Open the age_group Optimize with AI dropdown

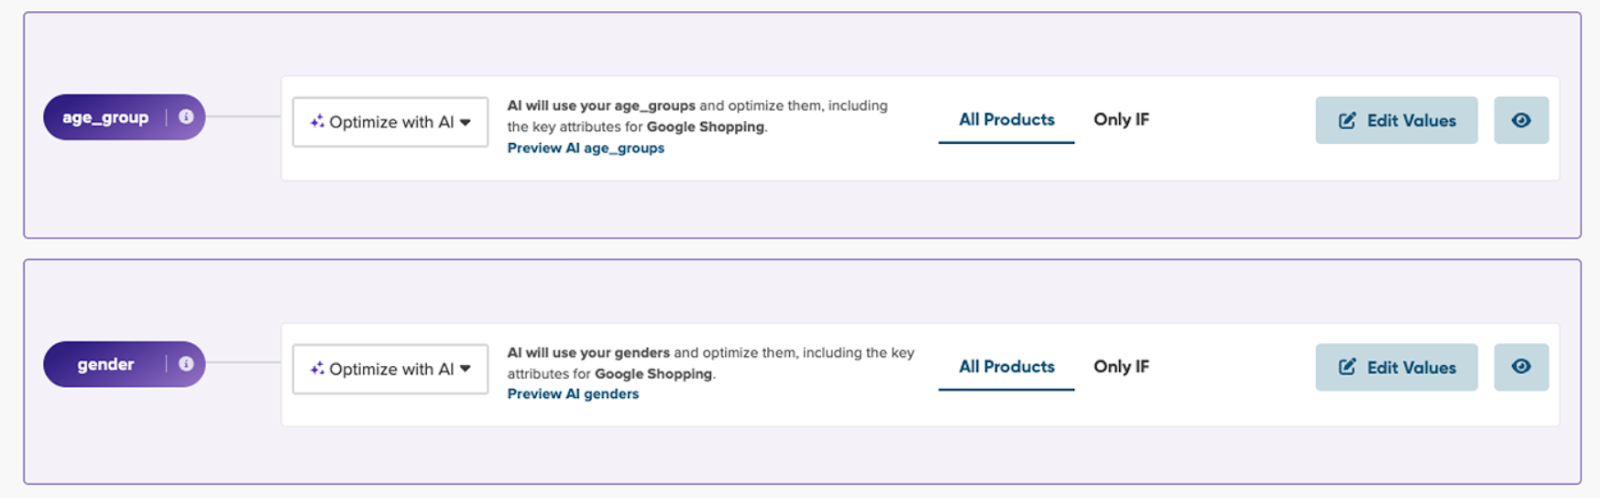pos(390,122)
